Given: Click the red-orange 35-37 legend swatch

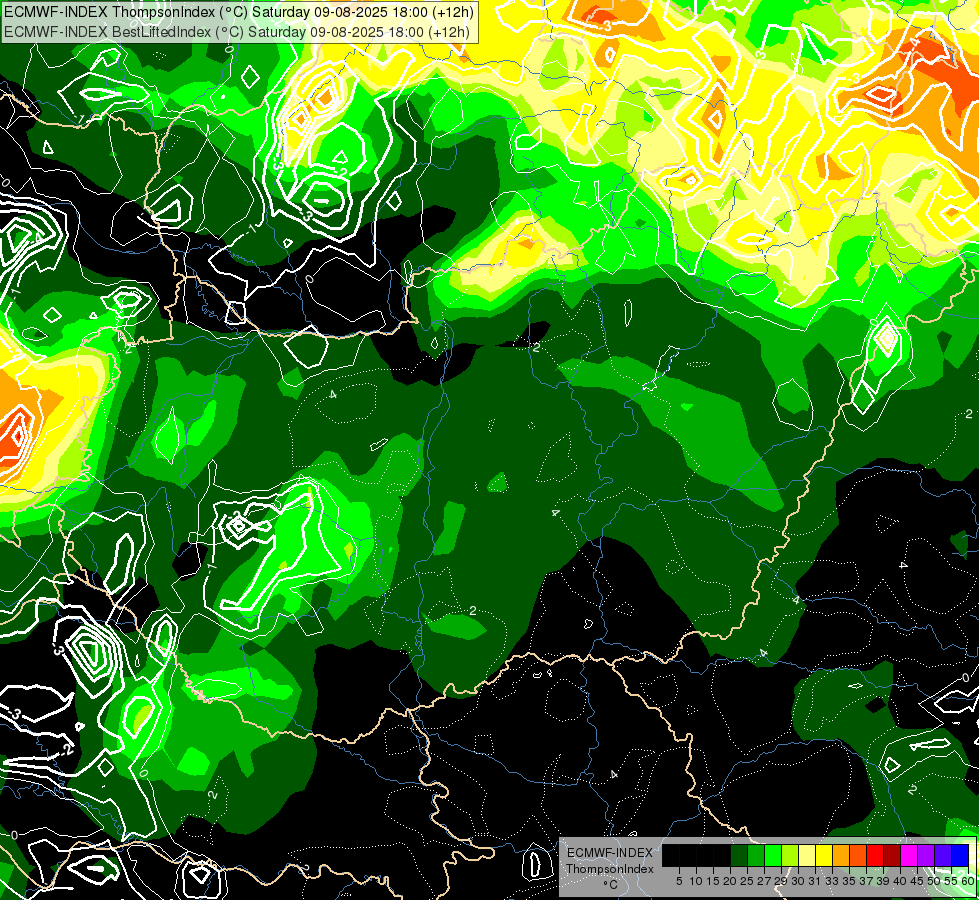Looking at the screenshot, I should click(858, 855).
